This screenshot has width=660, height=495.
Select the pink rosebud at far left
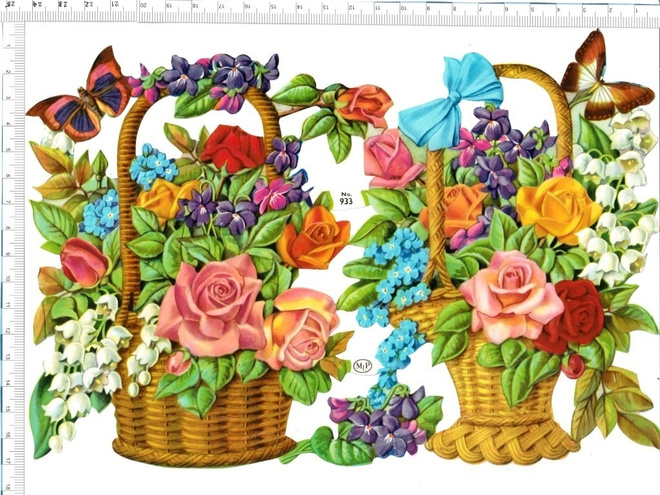(x=84, y=262)
